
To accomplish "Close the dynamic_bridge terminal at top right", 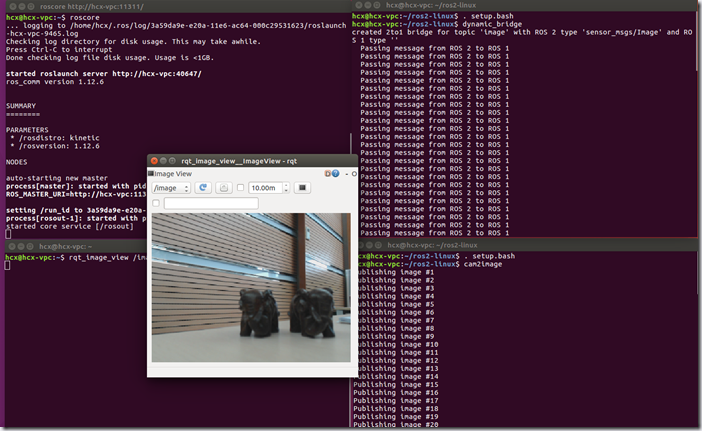I will pos(359,5).
